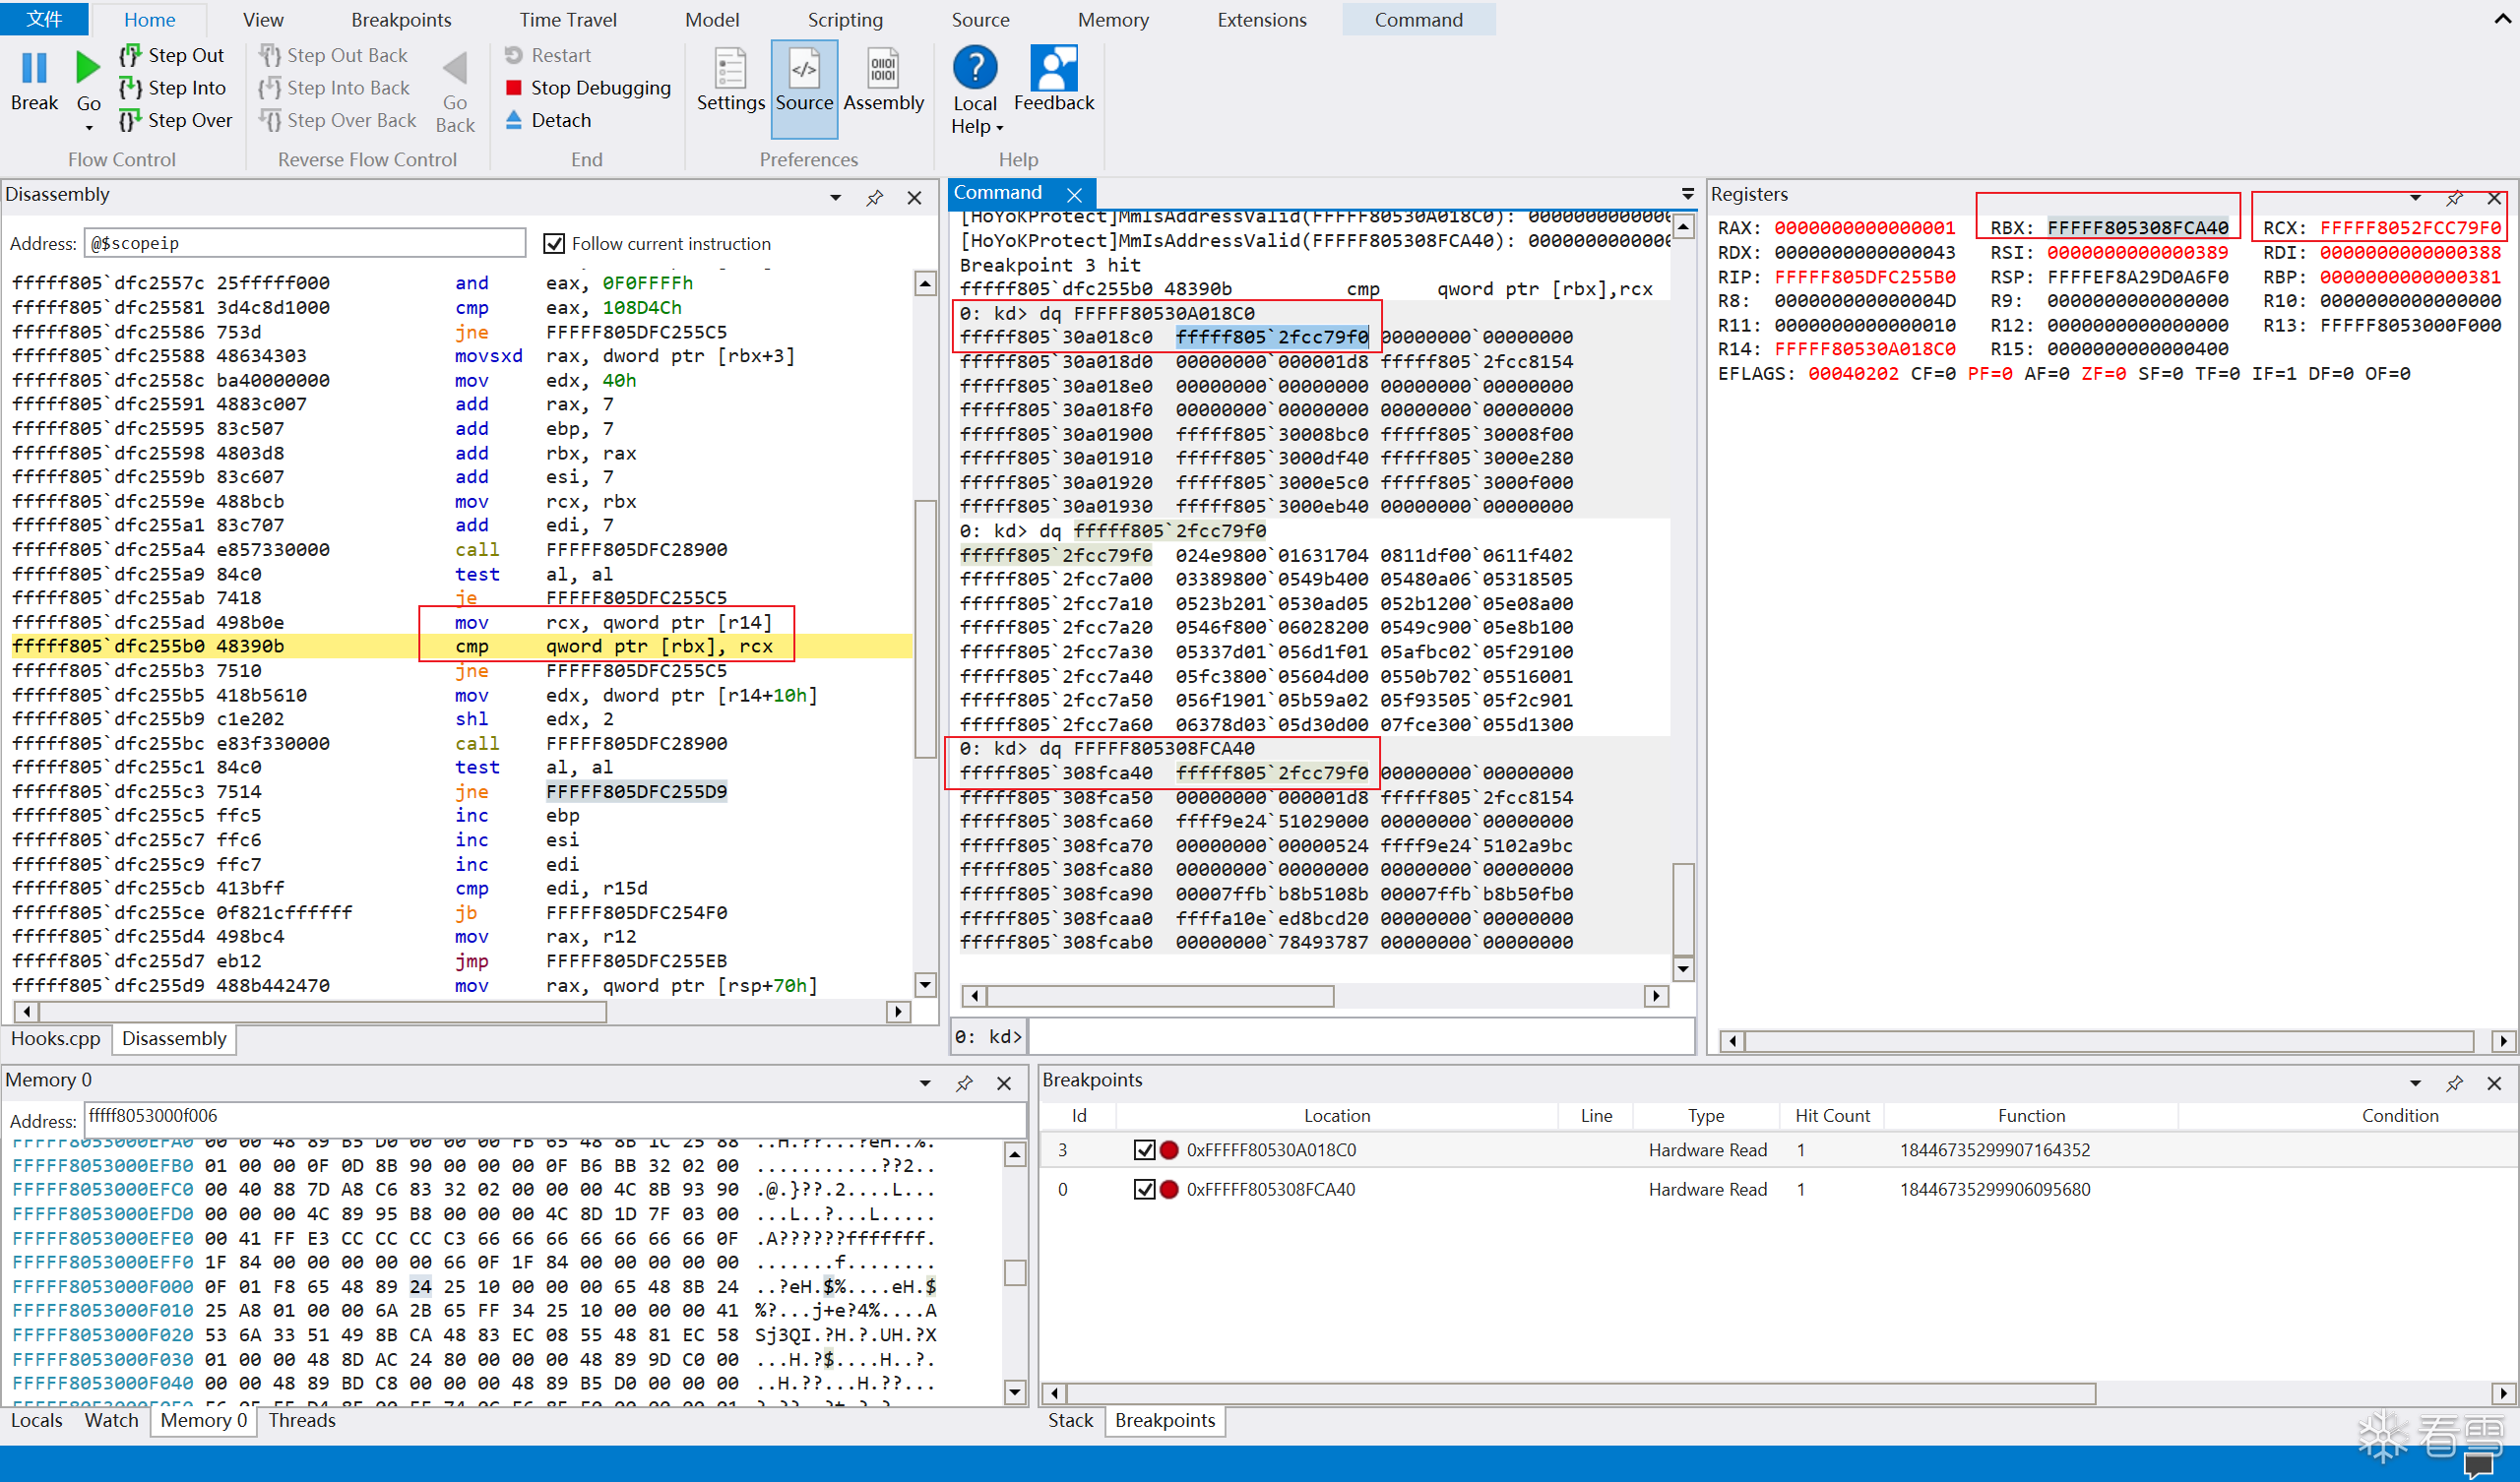
Task: Pin the Disassembly panel
Action: (875, 198)
